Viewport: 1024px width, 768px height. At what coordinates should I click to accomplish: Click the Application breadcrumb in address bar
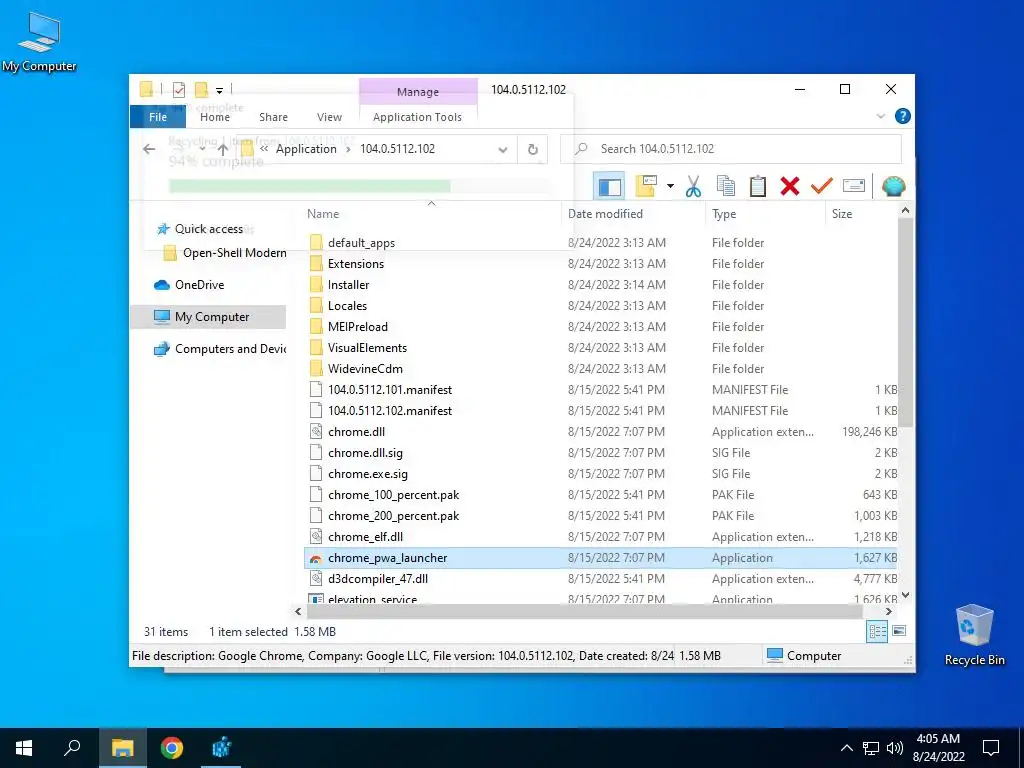tap(306, 149)
